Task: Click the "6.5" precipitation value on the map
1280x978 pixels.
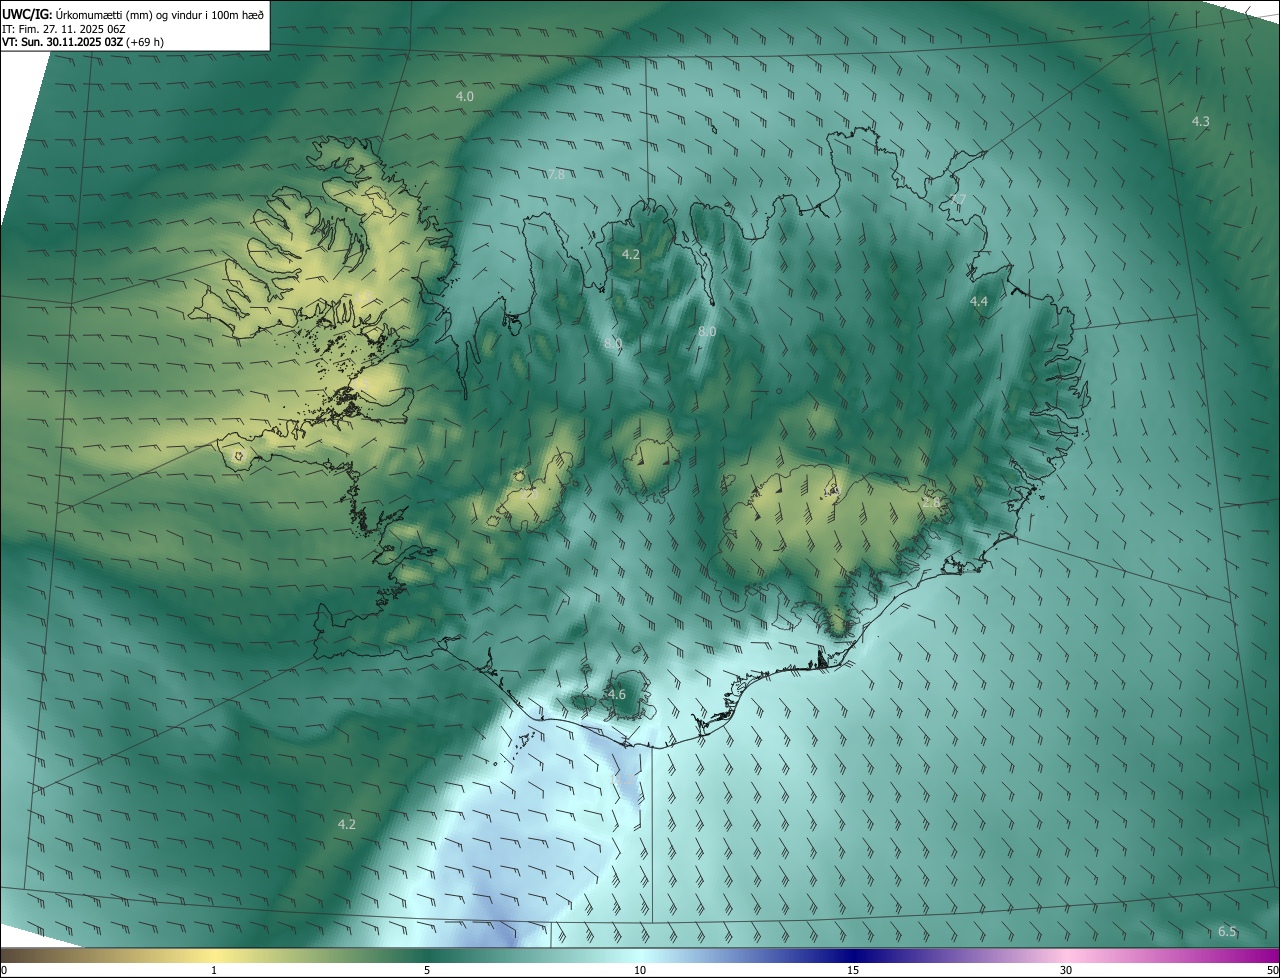Action: pos(1227,931)
